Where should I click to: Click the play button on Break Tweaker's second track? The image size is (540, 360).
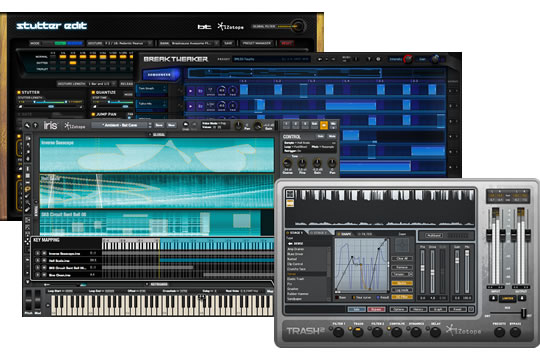click(x=190, y=106)
